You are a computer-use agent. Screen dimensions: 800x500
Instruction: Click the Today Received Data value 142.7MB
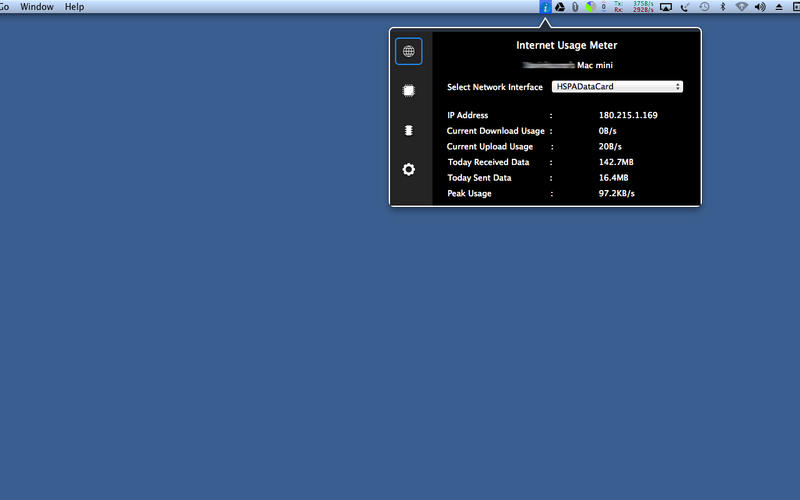616,162
